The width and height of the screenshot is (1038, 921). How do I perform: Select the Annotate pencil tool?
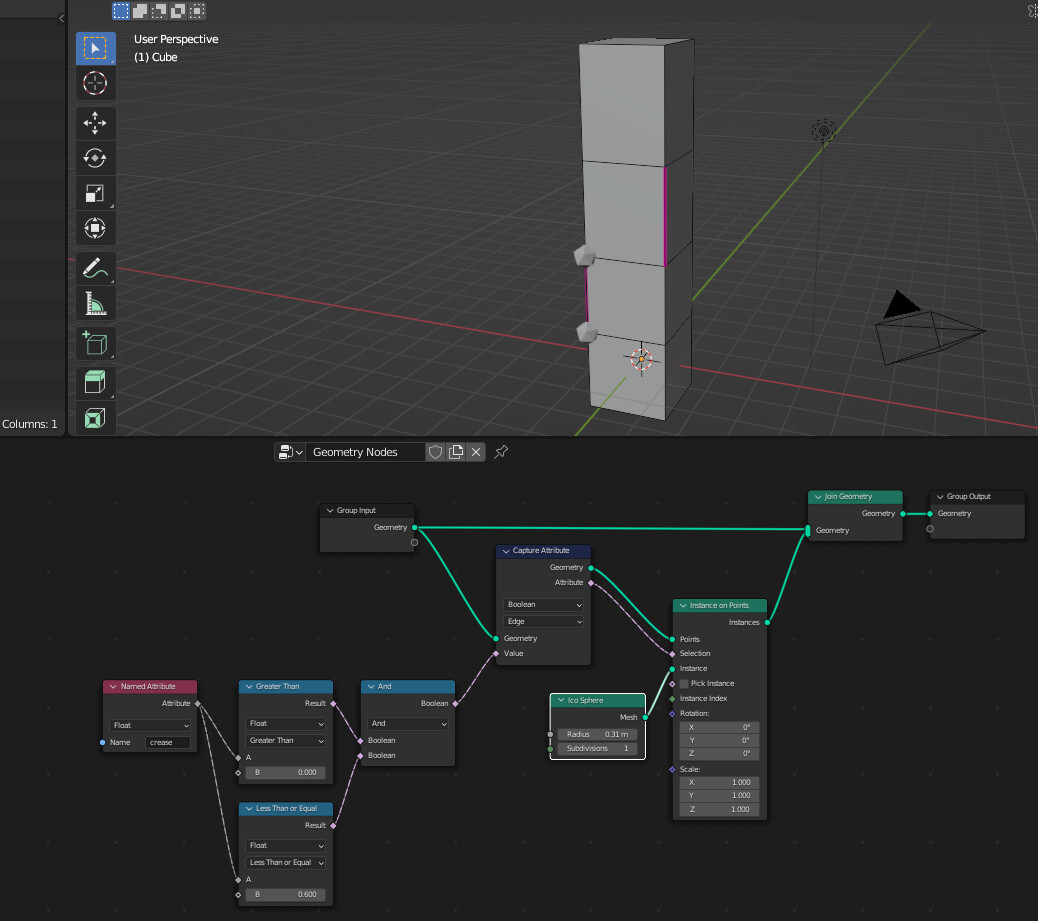pos(95,268)
